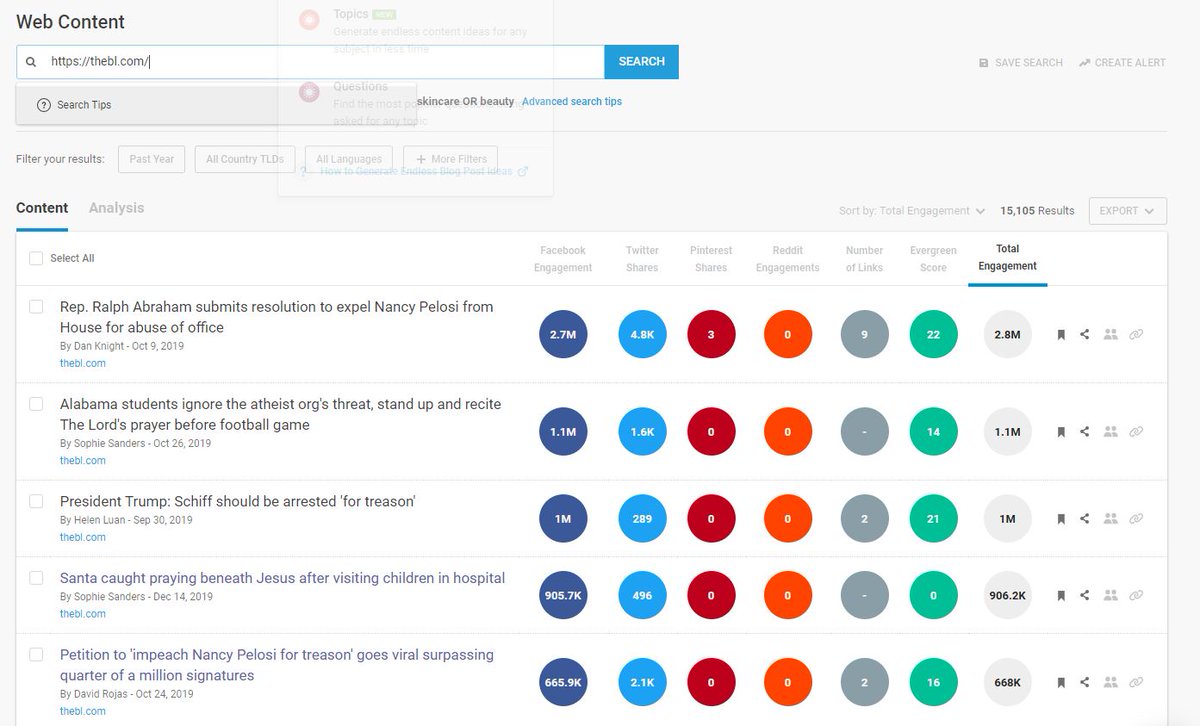
Task: Click the 4.8K Twitter shares bubble
Action: click(x=642, y=335)
